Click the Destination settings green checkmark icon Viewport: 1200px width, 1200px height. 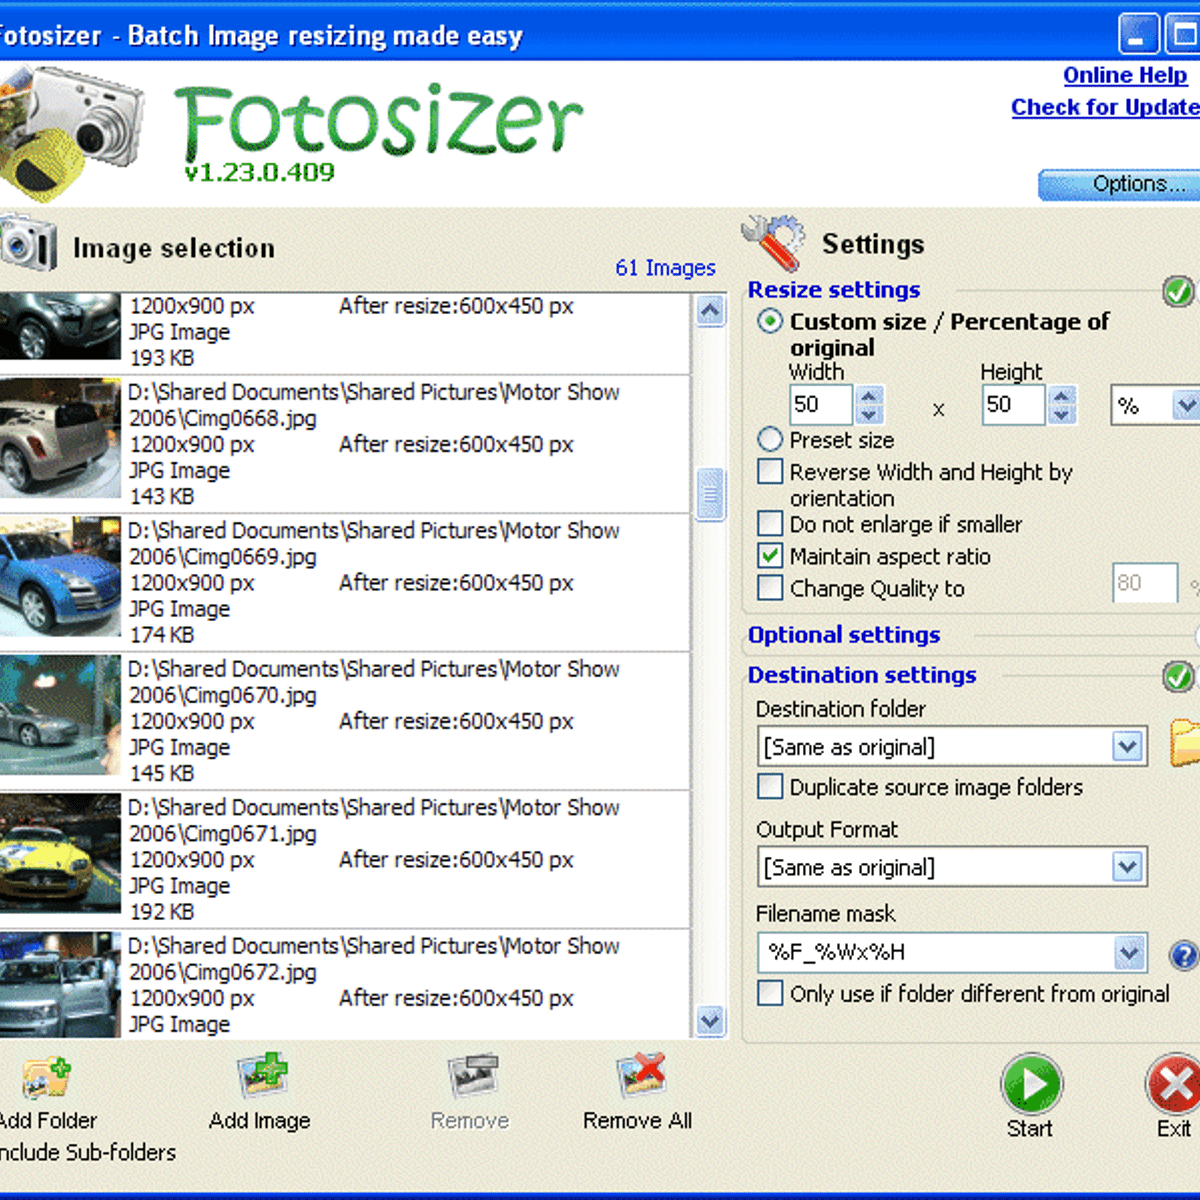[1179, 677]
